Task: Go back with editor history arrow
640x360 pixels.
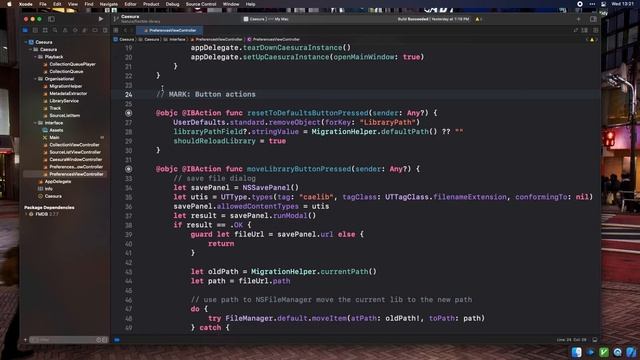Action: [125, 30]
